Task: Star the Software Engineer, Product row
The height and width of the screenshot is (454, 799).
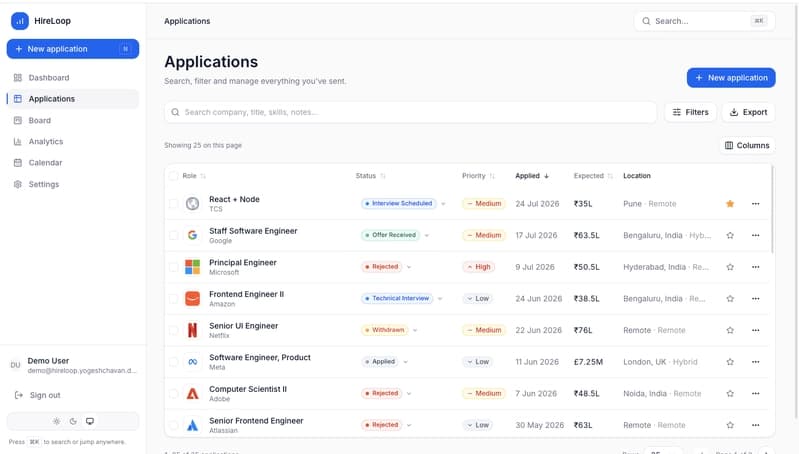Action: point(730,362)
